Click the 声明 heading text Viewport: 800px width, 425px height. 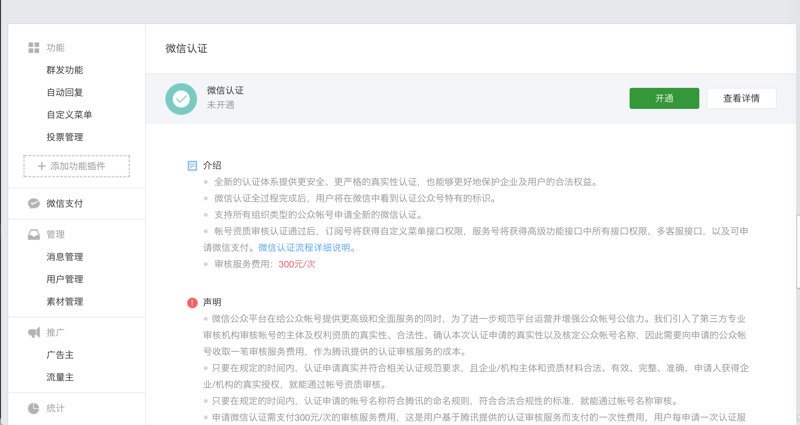coord(212,302)
